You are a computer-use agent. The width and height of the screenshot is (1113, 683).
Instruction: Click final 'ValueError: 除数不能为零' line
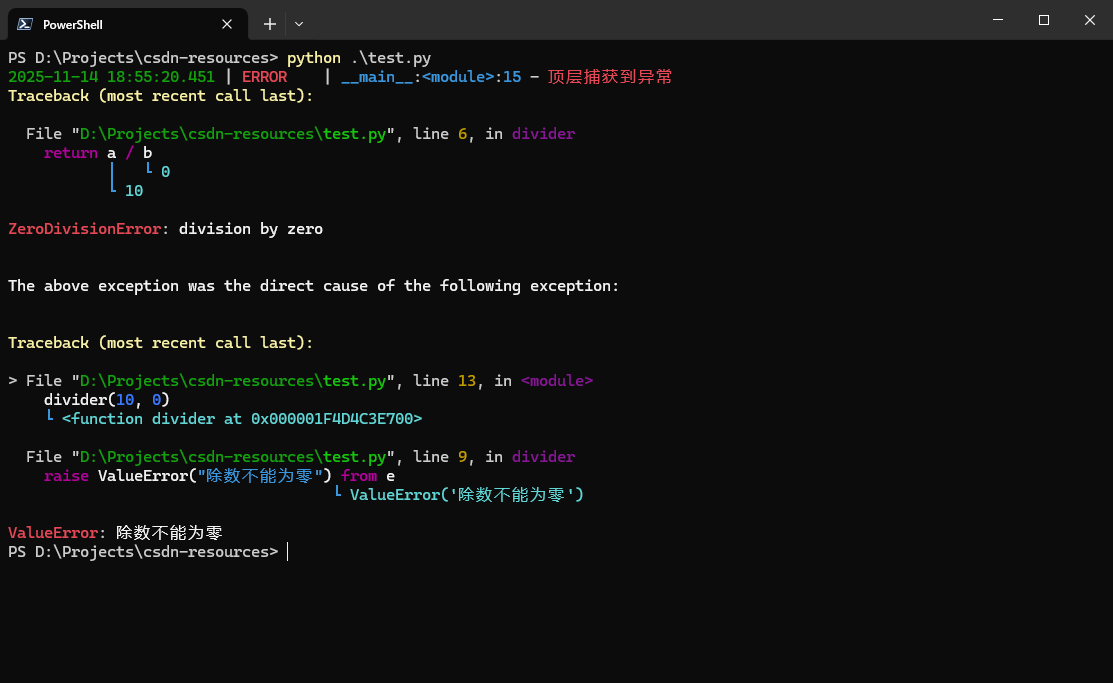click(x=115, y=532)
